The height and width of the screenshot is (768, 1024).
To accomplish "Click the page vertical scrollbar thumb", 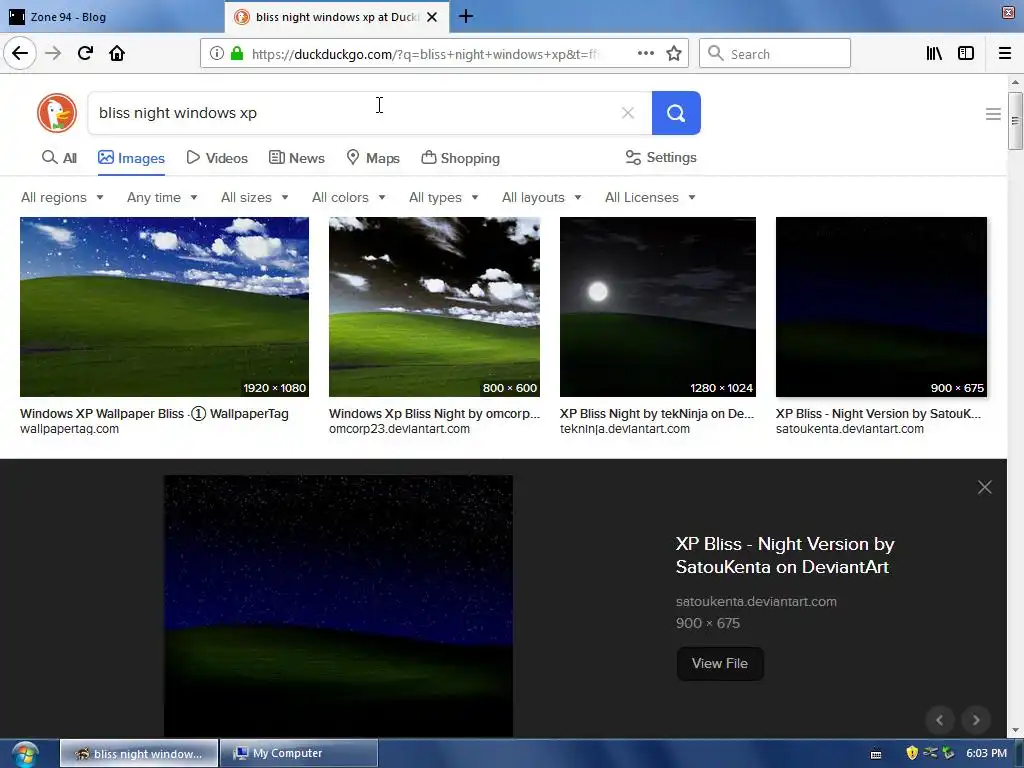I will click(1015, 121).
